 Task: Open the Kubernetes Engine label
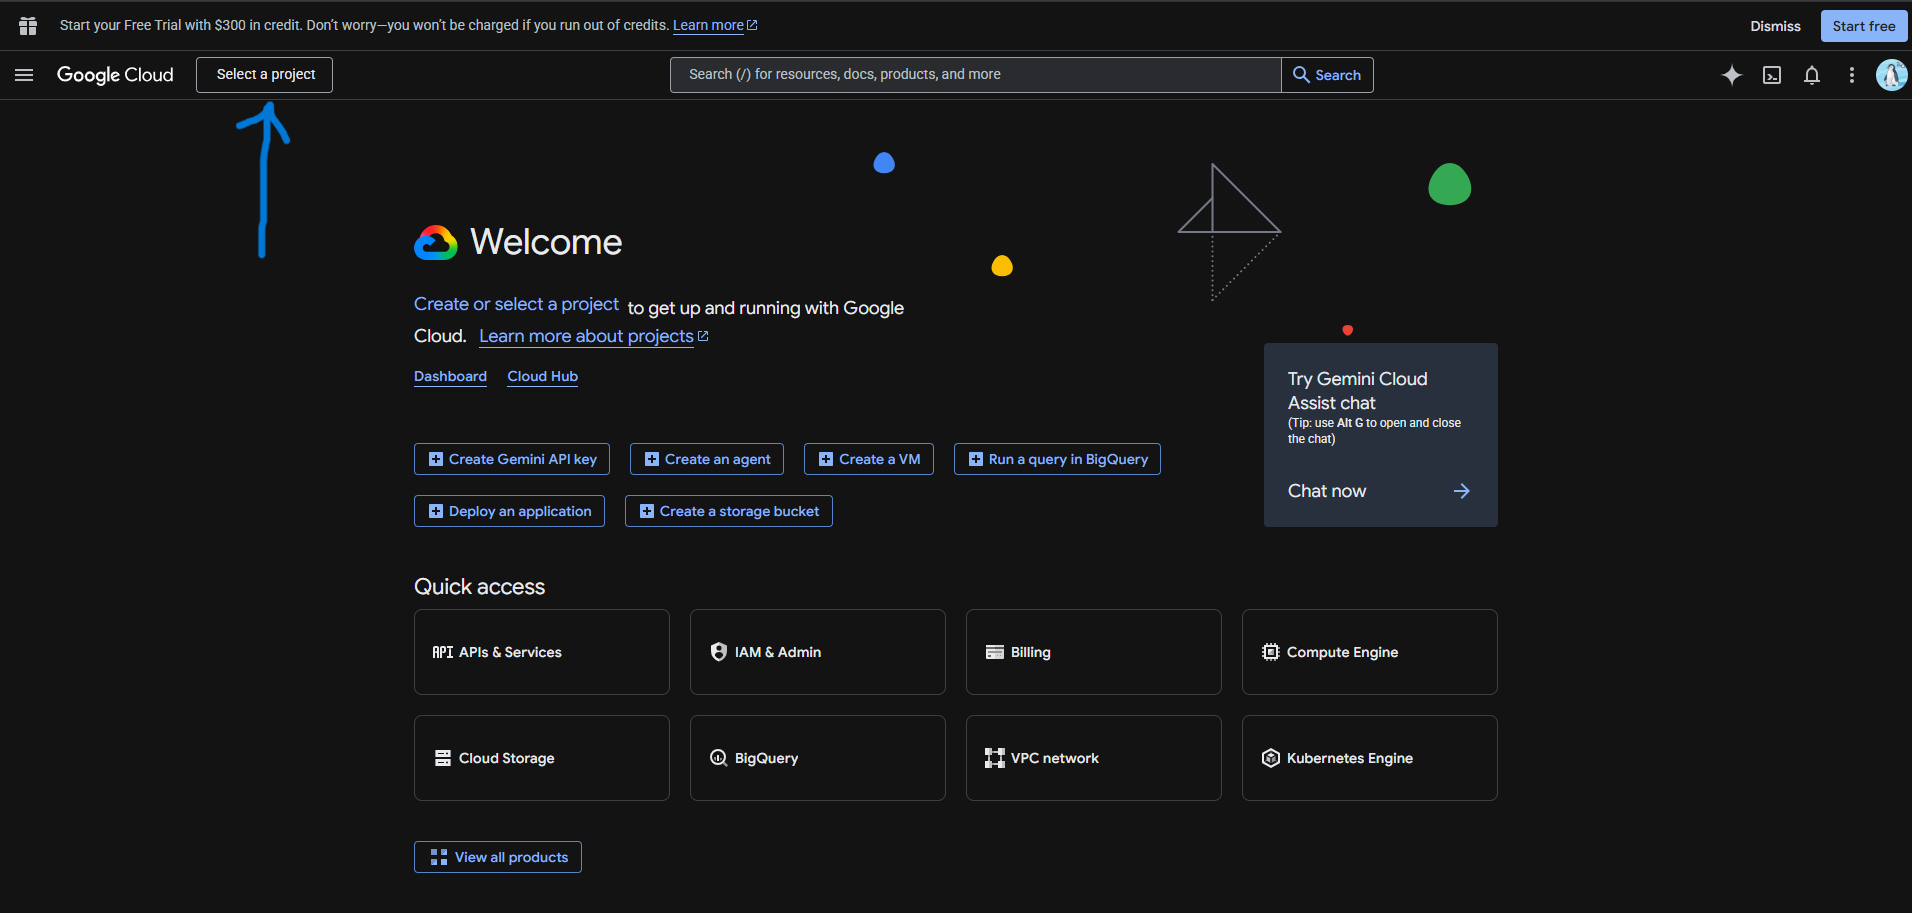[1350, 758]
